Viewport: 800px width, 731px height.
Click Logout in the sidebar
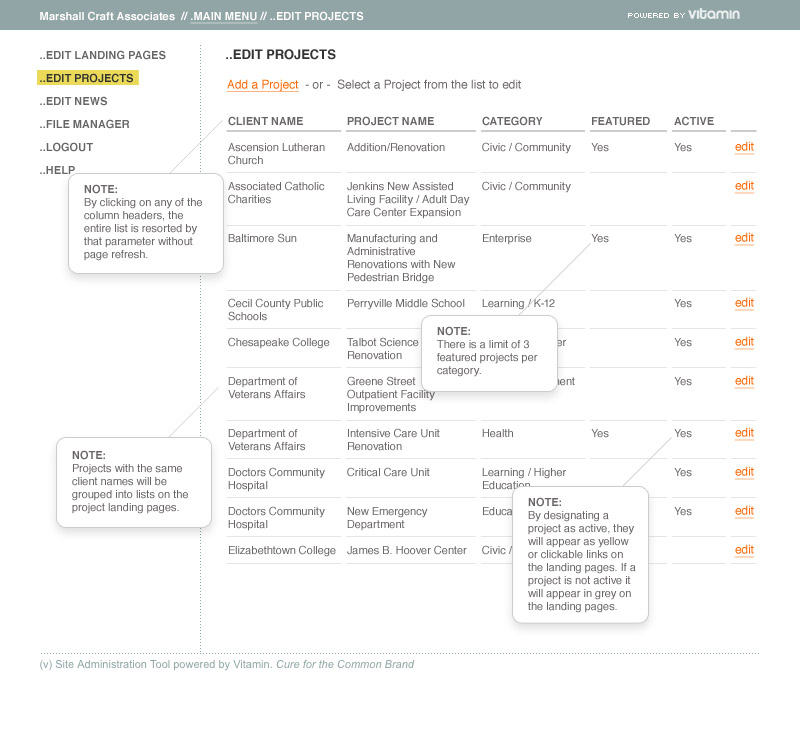(69, 147)
